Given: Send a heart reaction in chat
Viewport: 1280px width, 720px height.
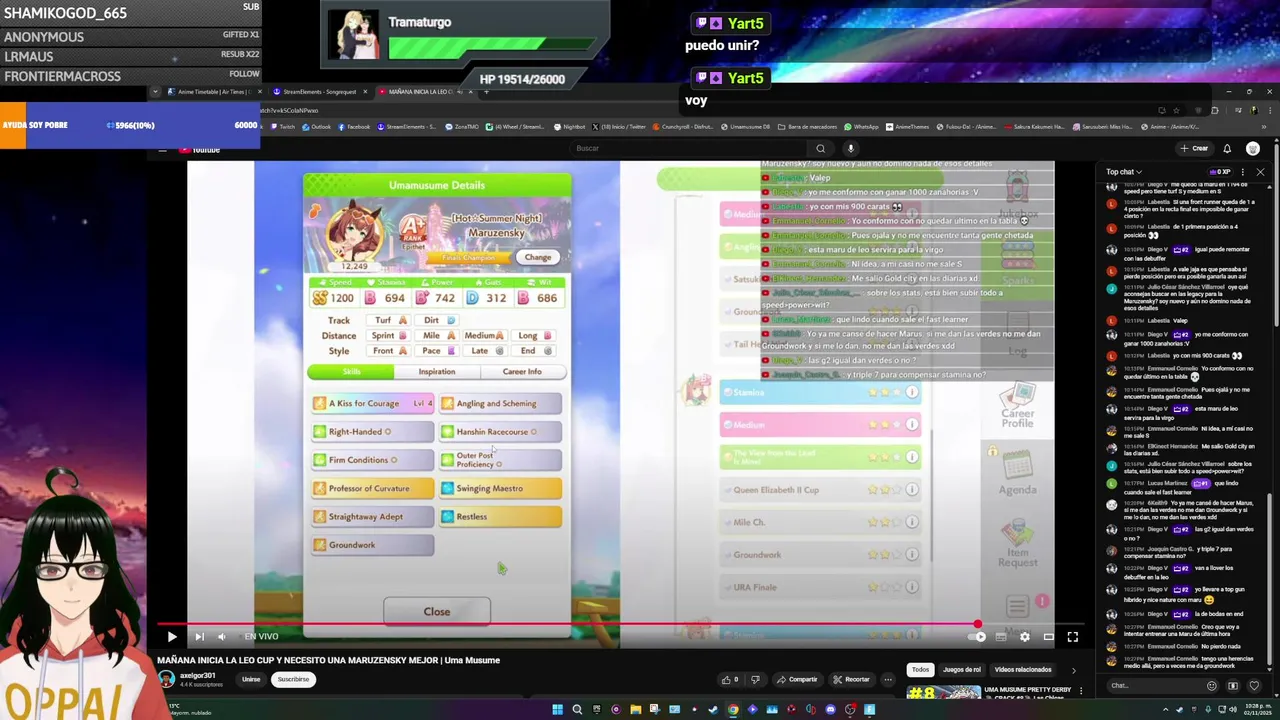Looking at the screenshot, I should [x=1254, y=686].
